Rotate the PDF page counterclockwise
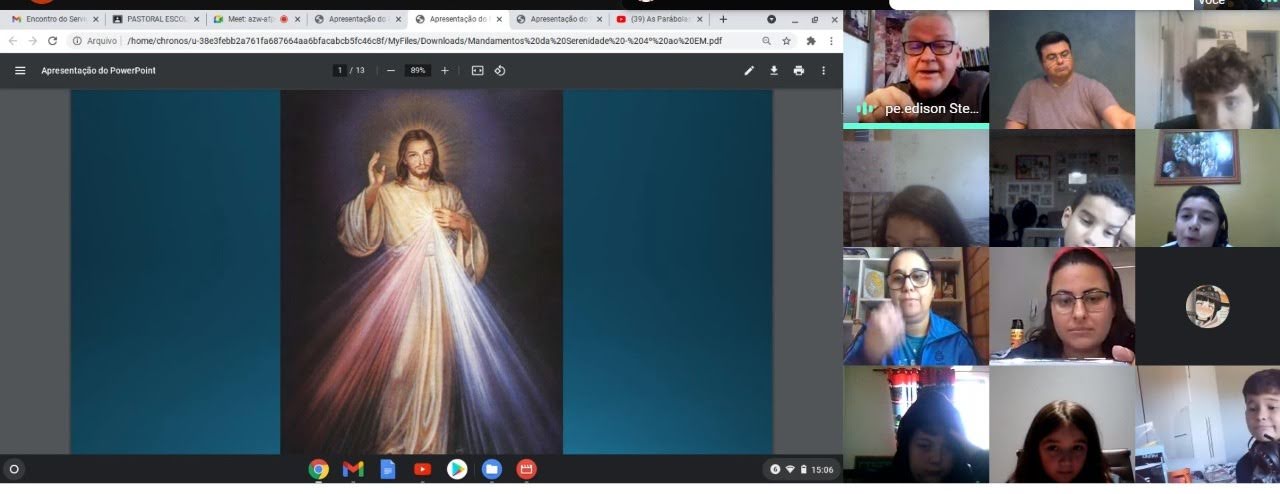The height and width of the screenshot is (494, 1280). point(500,71)
